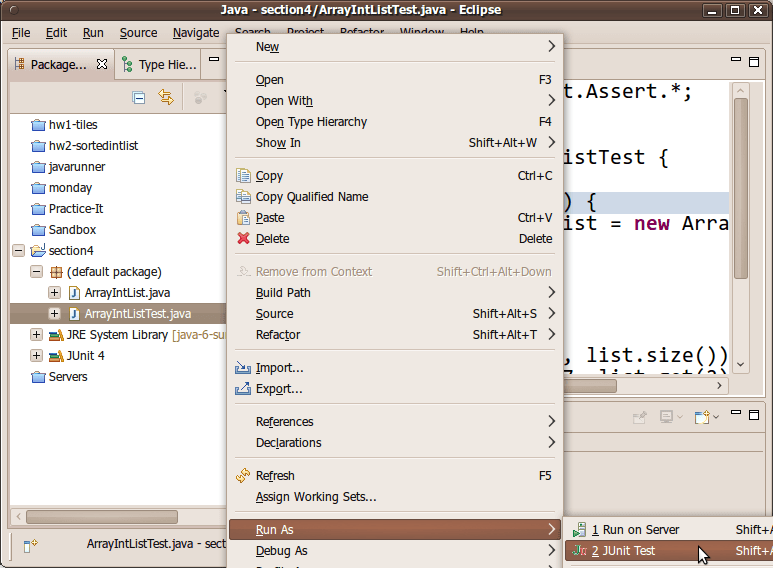This screenshot has width=773, height=568.
Task: Switch to Type Hierarchy tab
Action: [x=159, y=65]
